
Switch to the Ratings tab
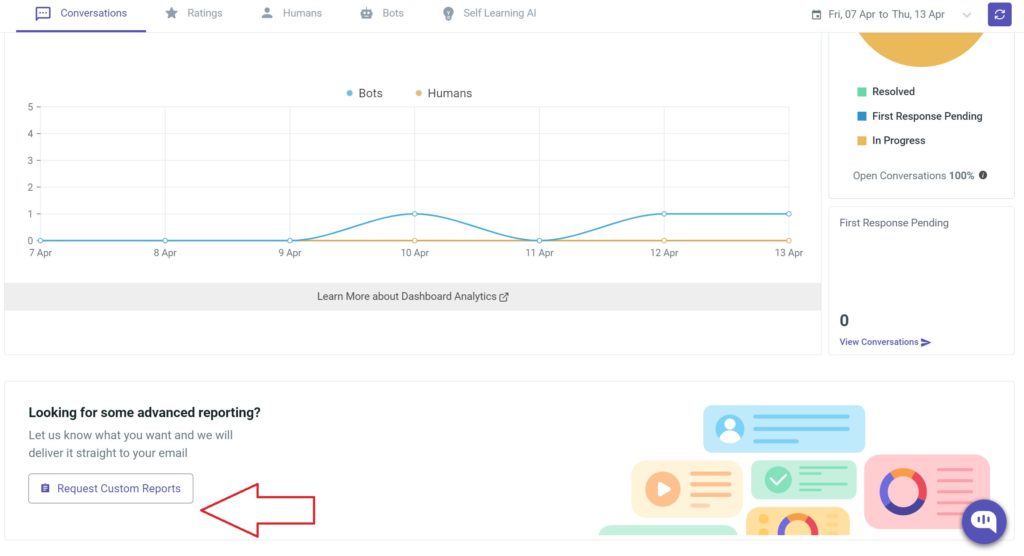(193, 13)
